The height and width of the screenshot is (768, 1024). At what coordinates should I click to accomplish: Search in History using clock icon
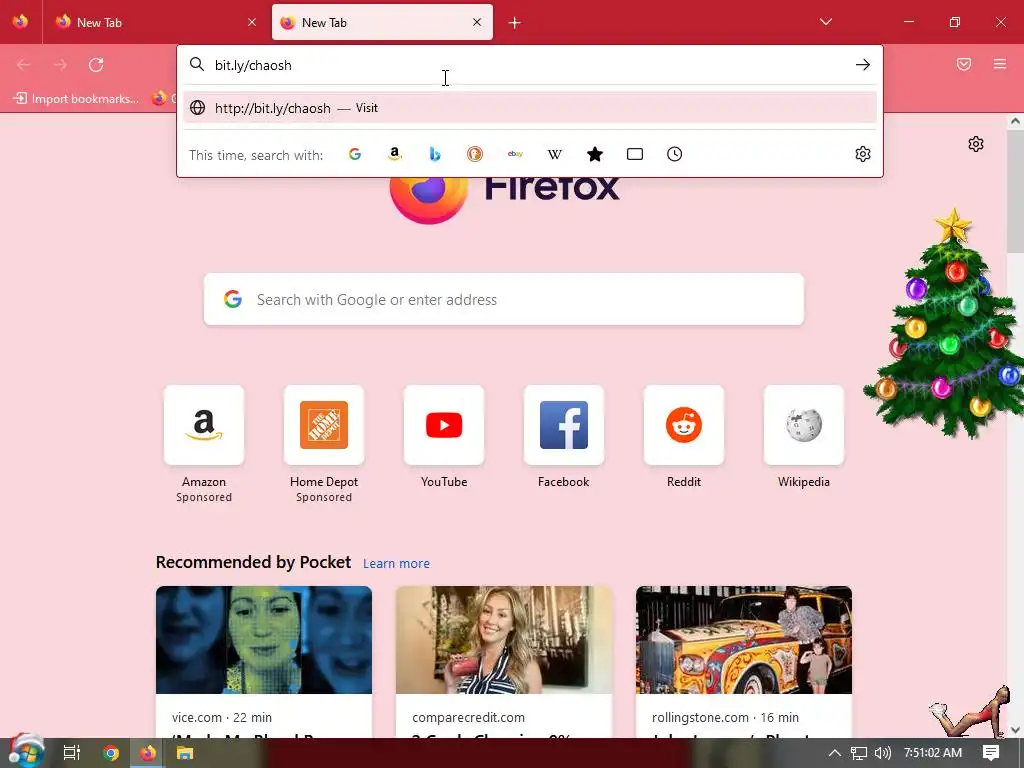click(x=675, y=154)
